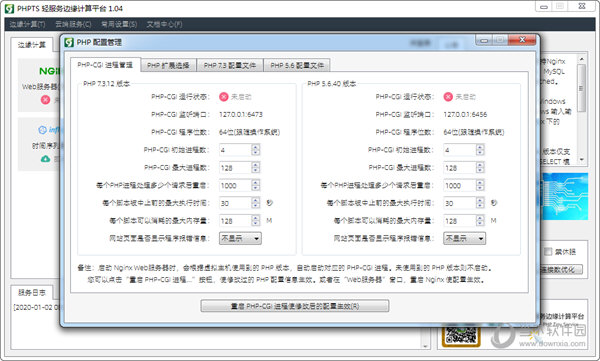Screen dimensions: 600x361
Task: Click PHPTS main window title icon
Action: coord(9,8)
